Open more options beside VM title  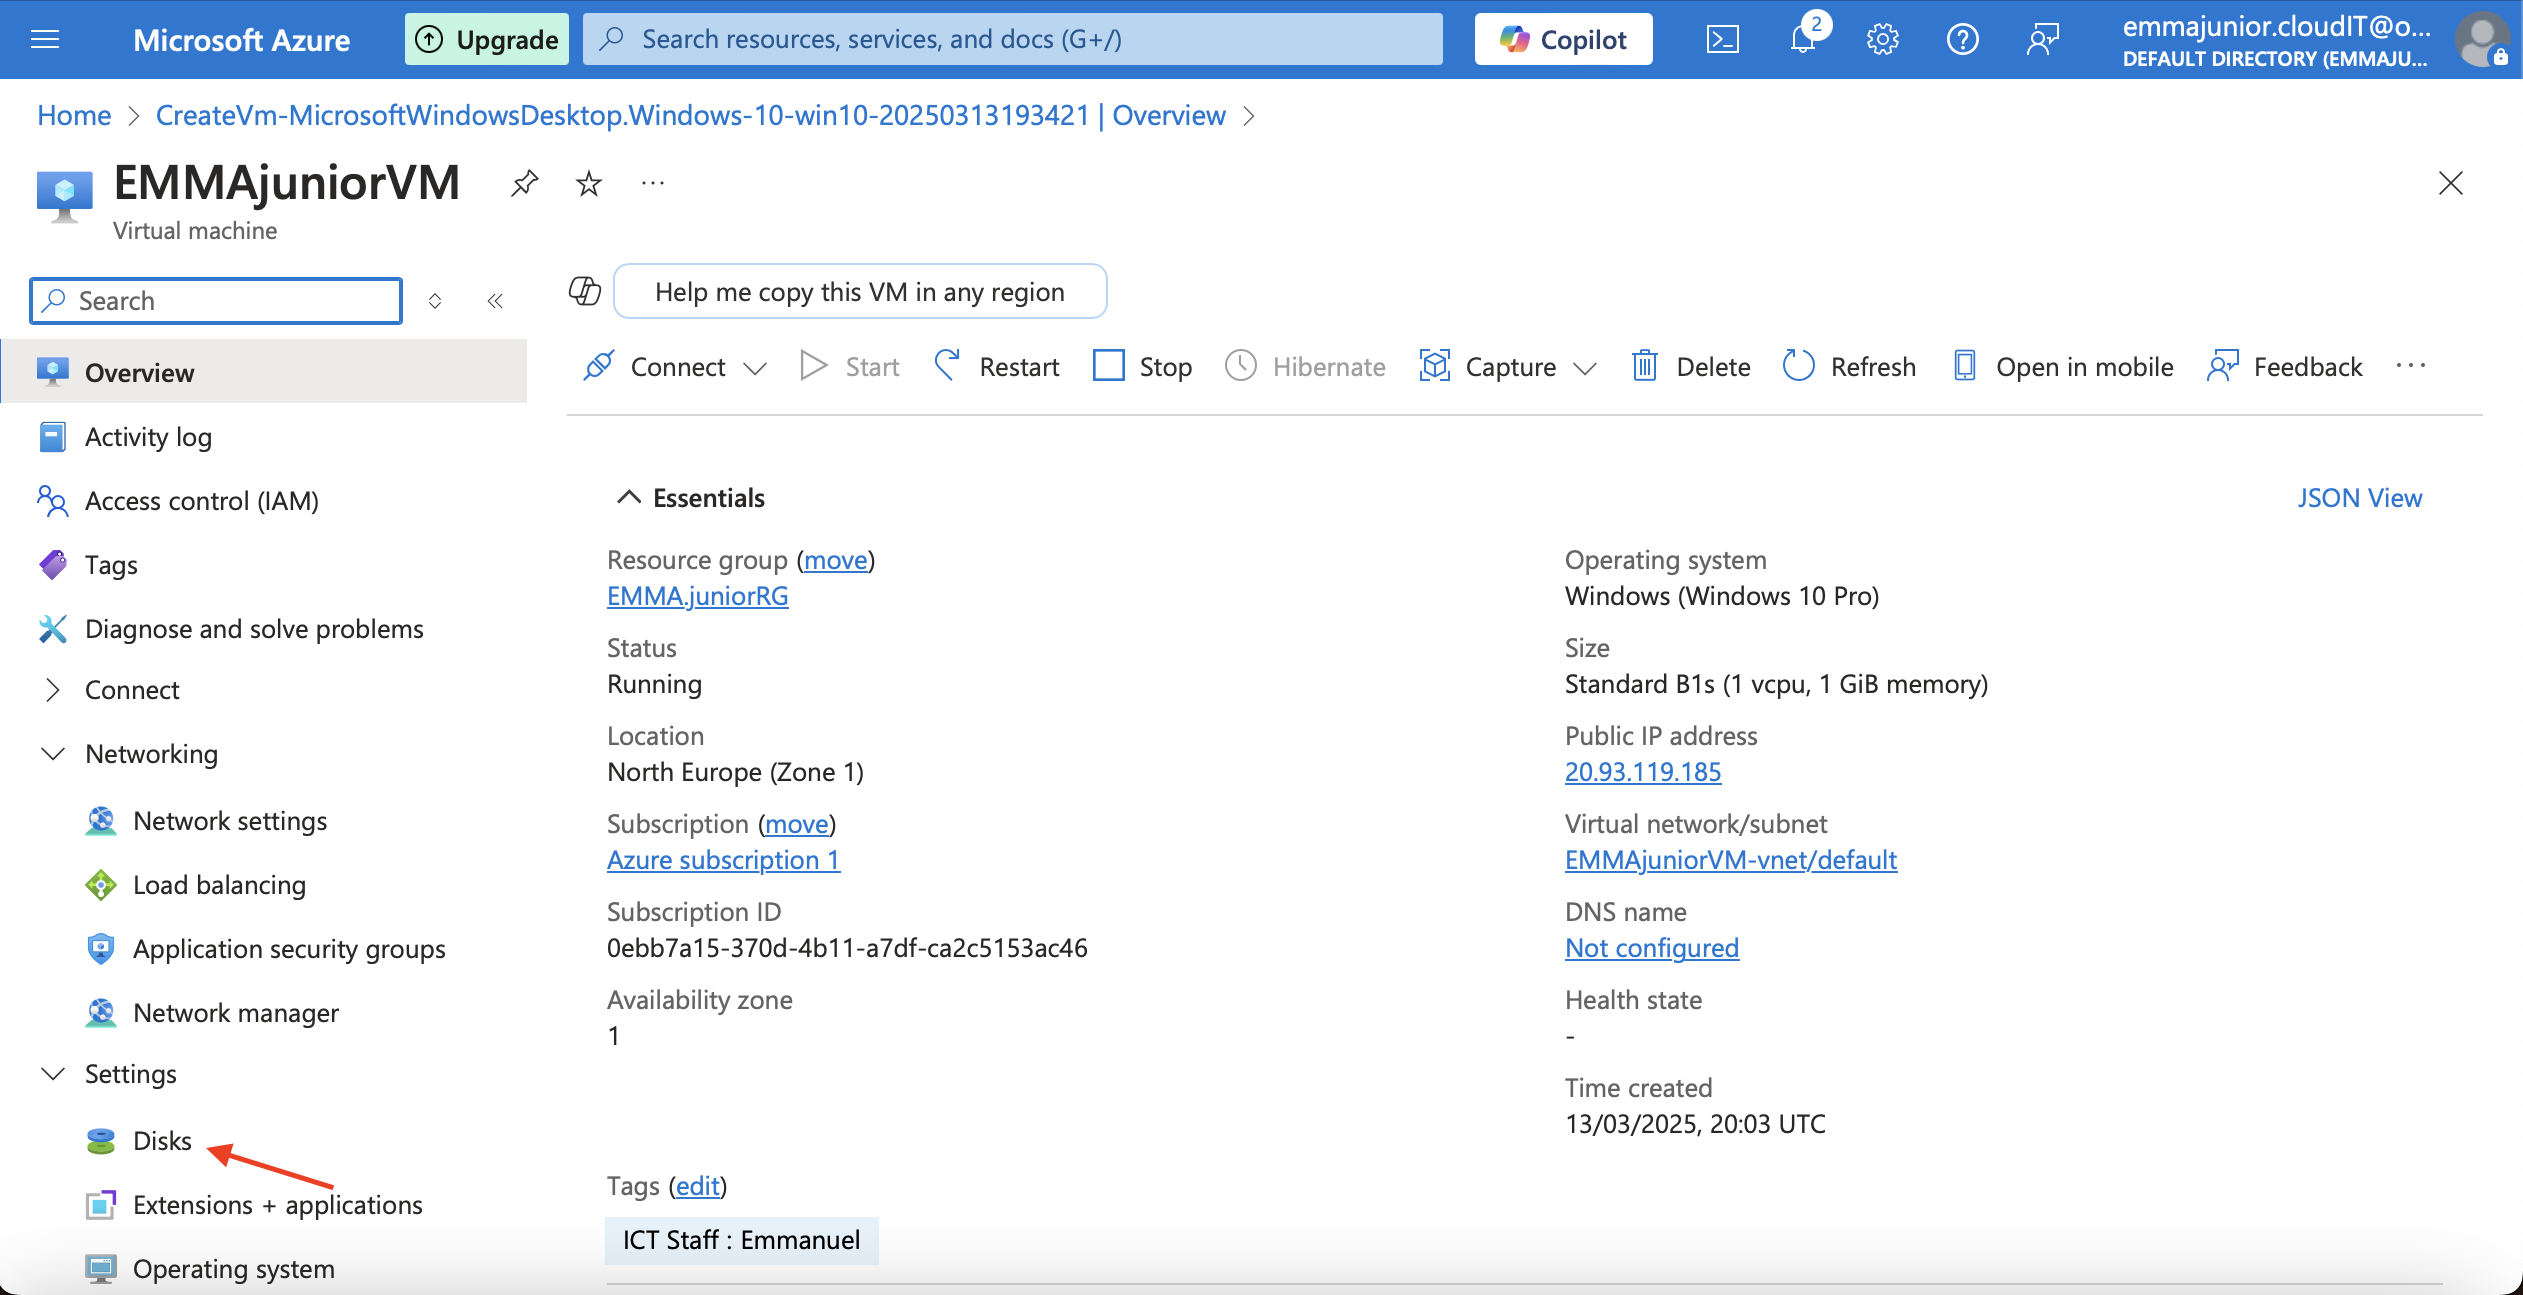(x=653, y=183)
